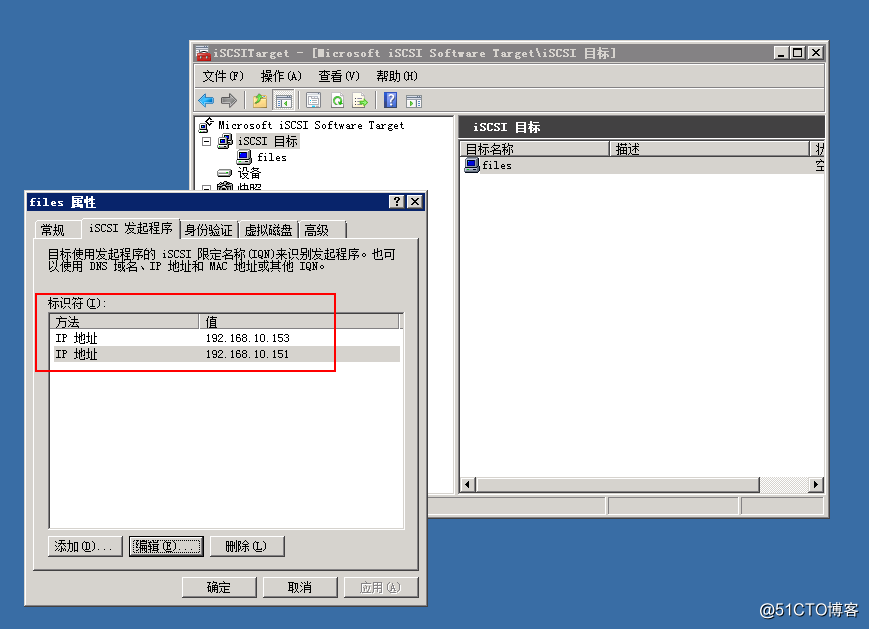Click the 删除(L) button
Screen dimensions: 869x629
coord(247,546)
